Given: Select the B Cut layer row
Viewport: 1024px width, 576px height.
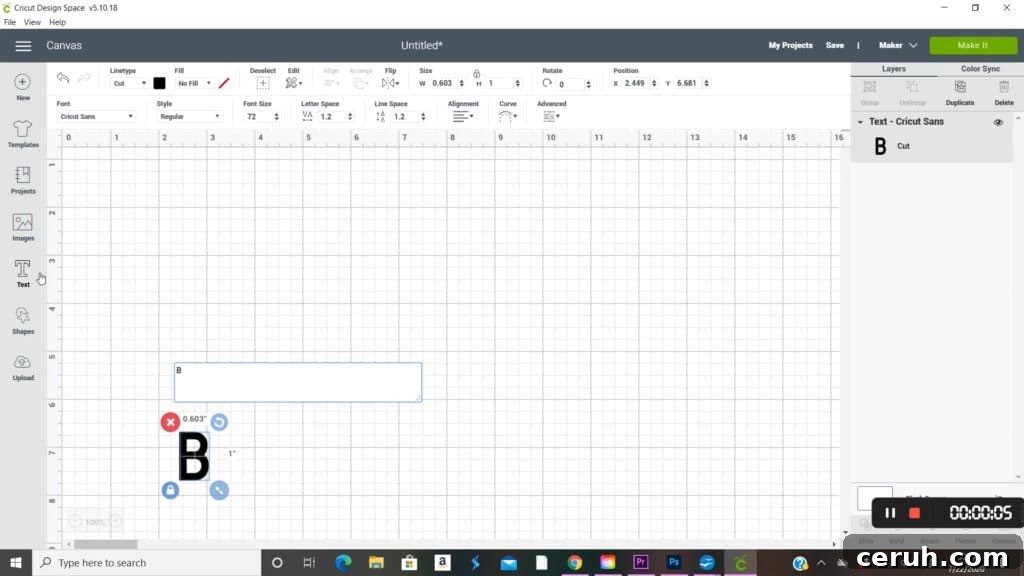Looking at the screenshot, I should (932, 146).
